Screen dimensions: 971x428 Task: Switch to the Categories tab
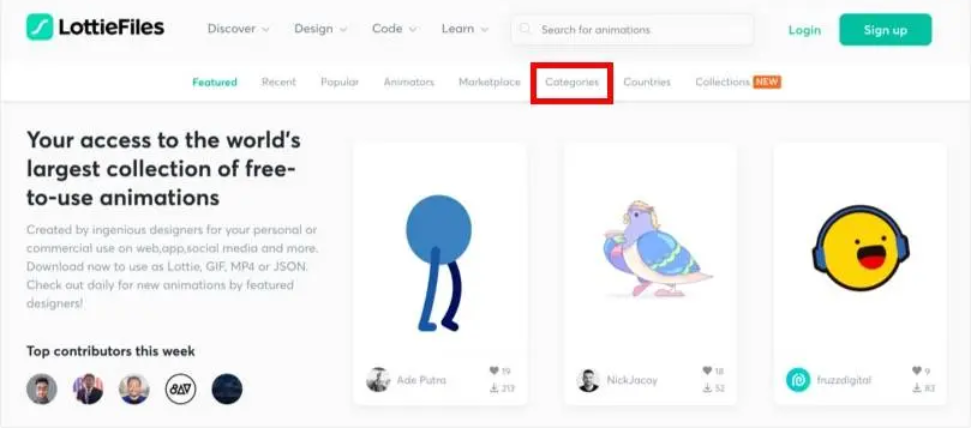[x=572, y=82]
